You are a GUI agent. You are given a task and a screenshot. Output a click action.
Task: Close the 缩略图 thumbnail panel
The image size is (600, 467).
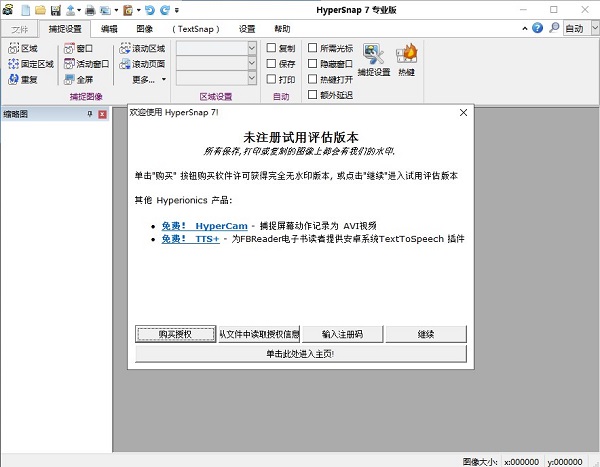(103, 114)
